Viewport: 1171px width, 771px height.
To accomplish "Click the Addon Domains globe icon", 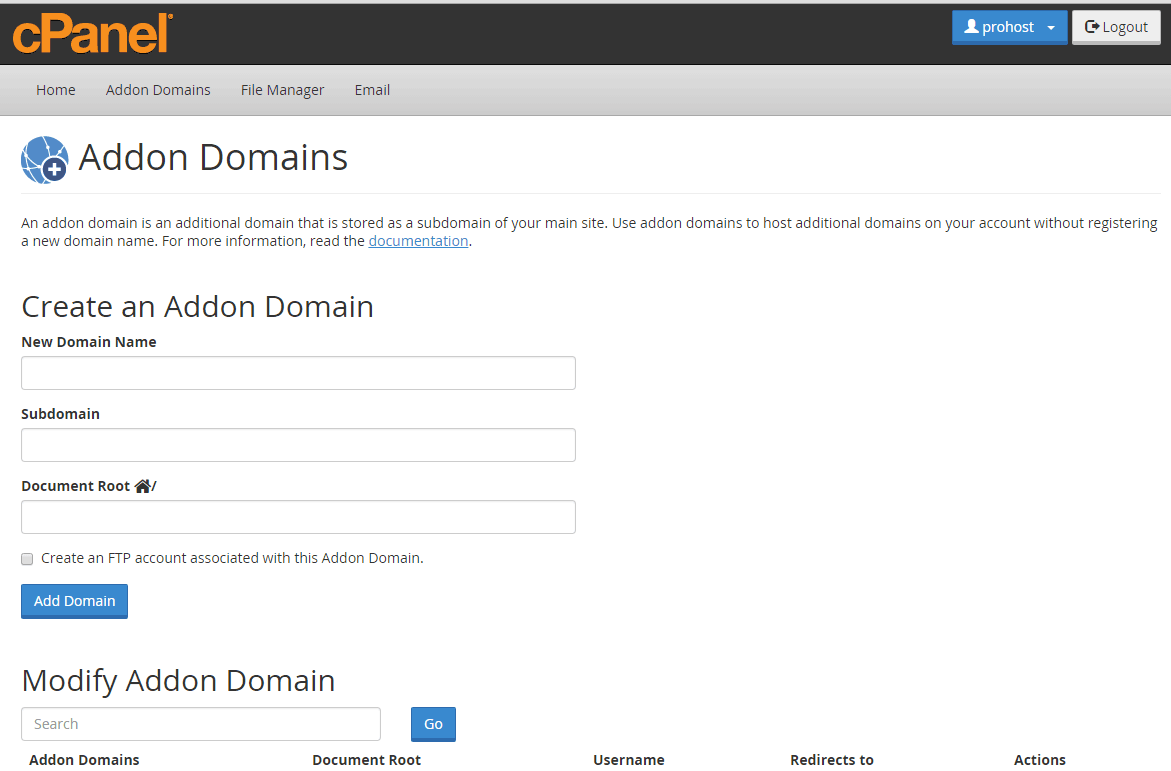I will point(44,158).
